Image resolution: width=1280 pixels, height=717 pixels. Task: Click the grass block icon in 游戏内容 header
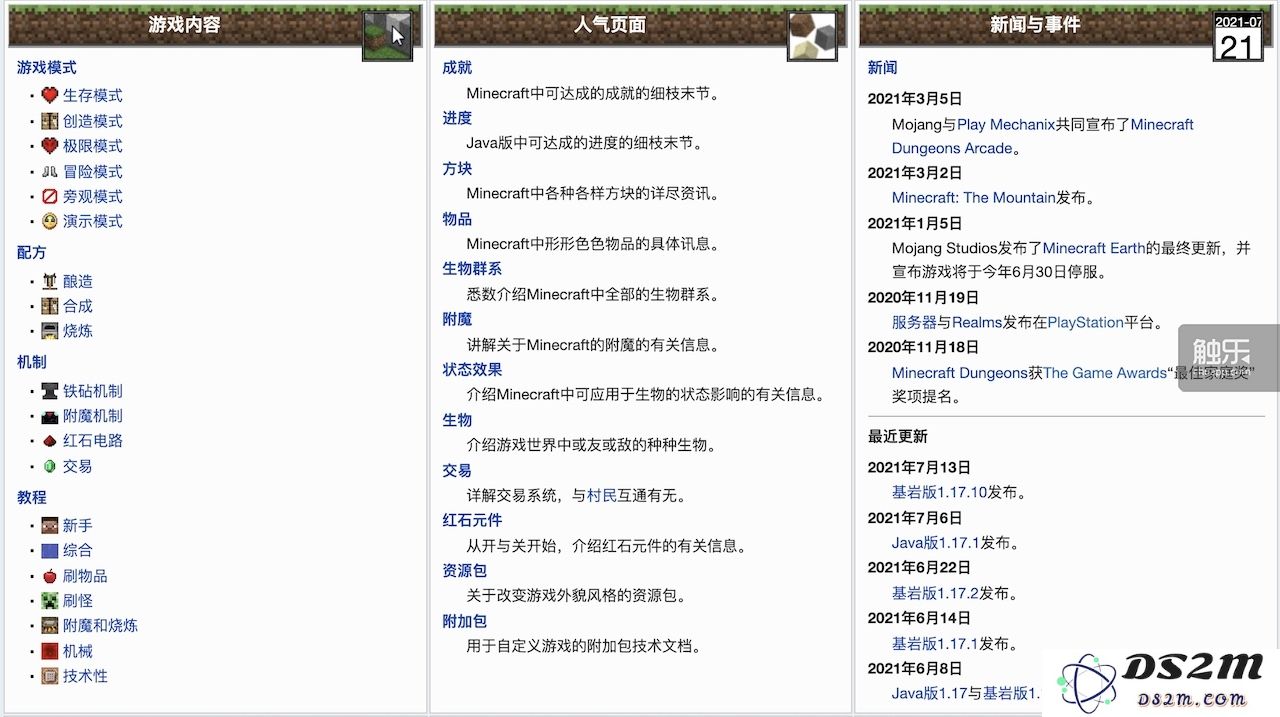[388, 36]
